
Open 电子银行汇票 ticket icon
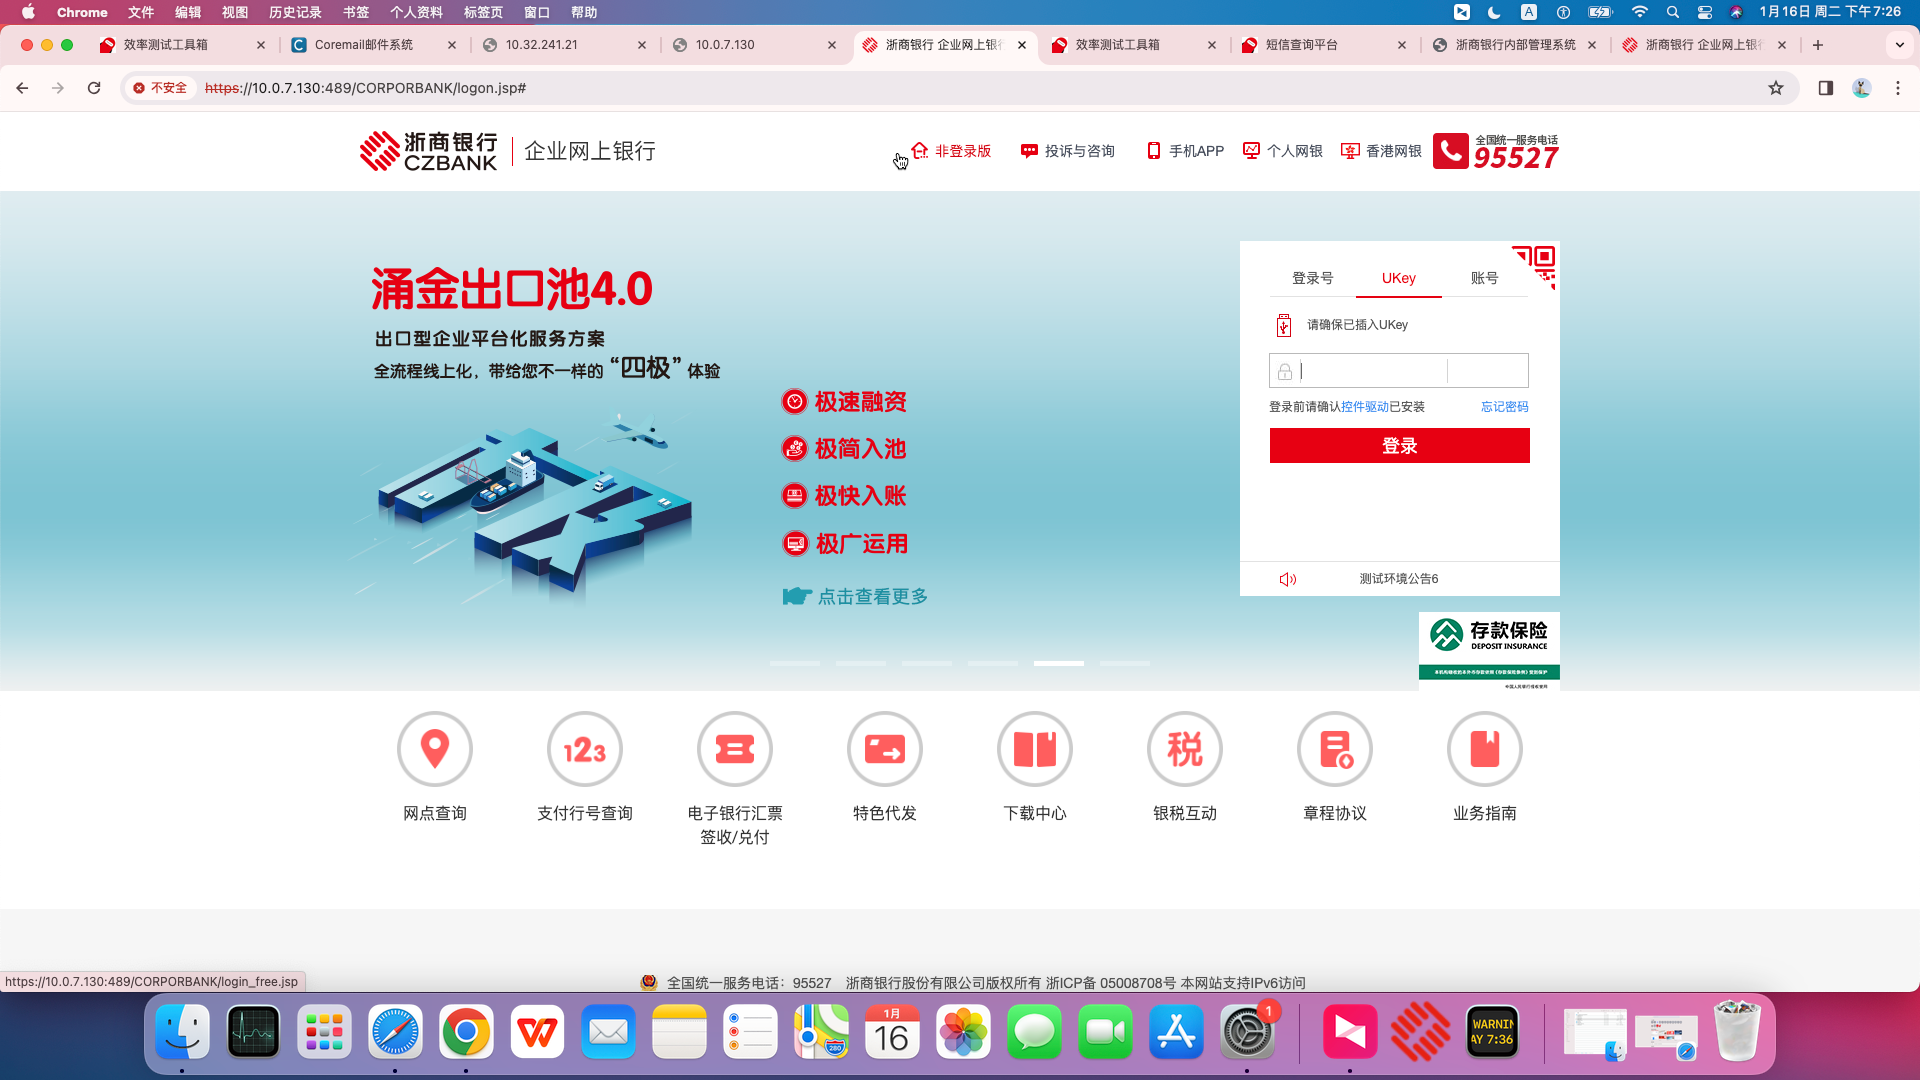pyautogui.click(x=735, y=749)
